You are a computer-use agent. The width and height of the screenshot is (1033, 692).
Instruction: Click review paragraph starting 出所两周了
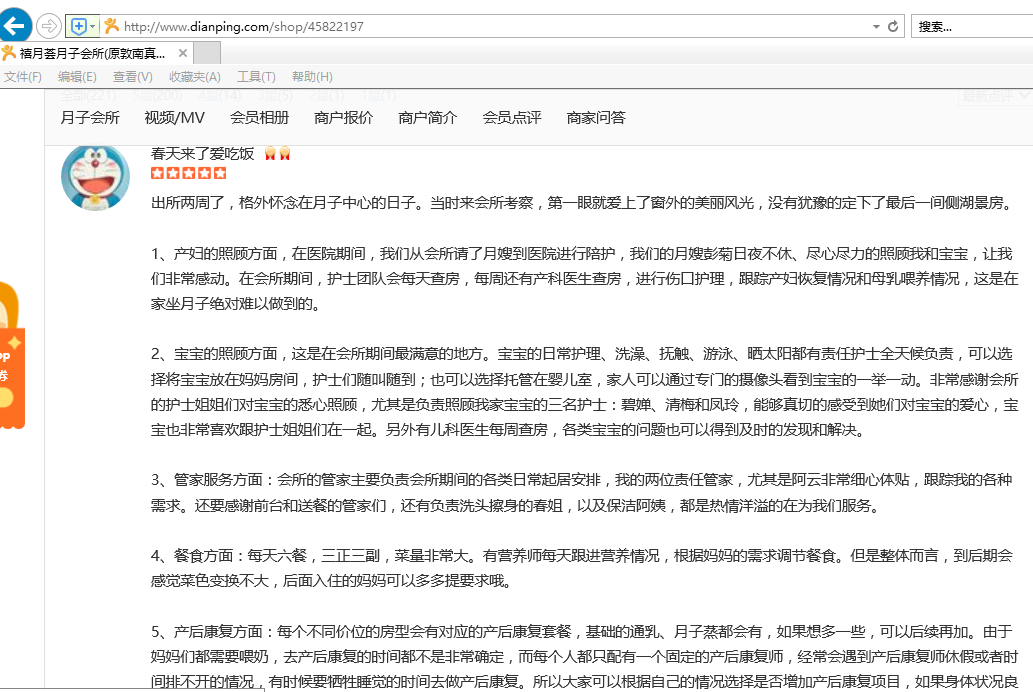[582, 203]
